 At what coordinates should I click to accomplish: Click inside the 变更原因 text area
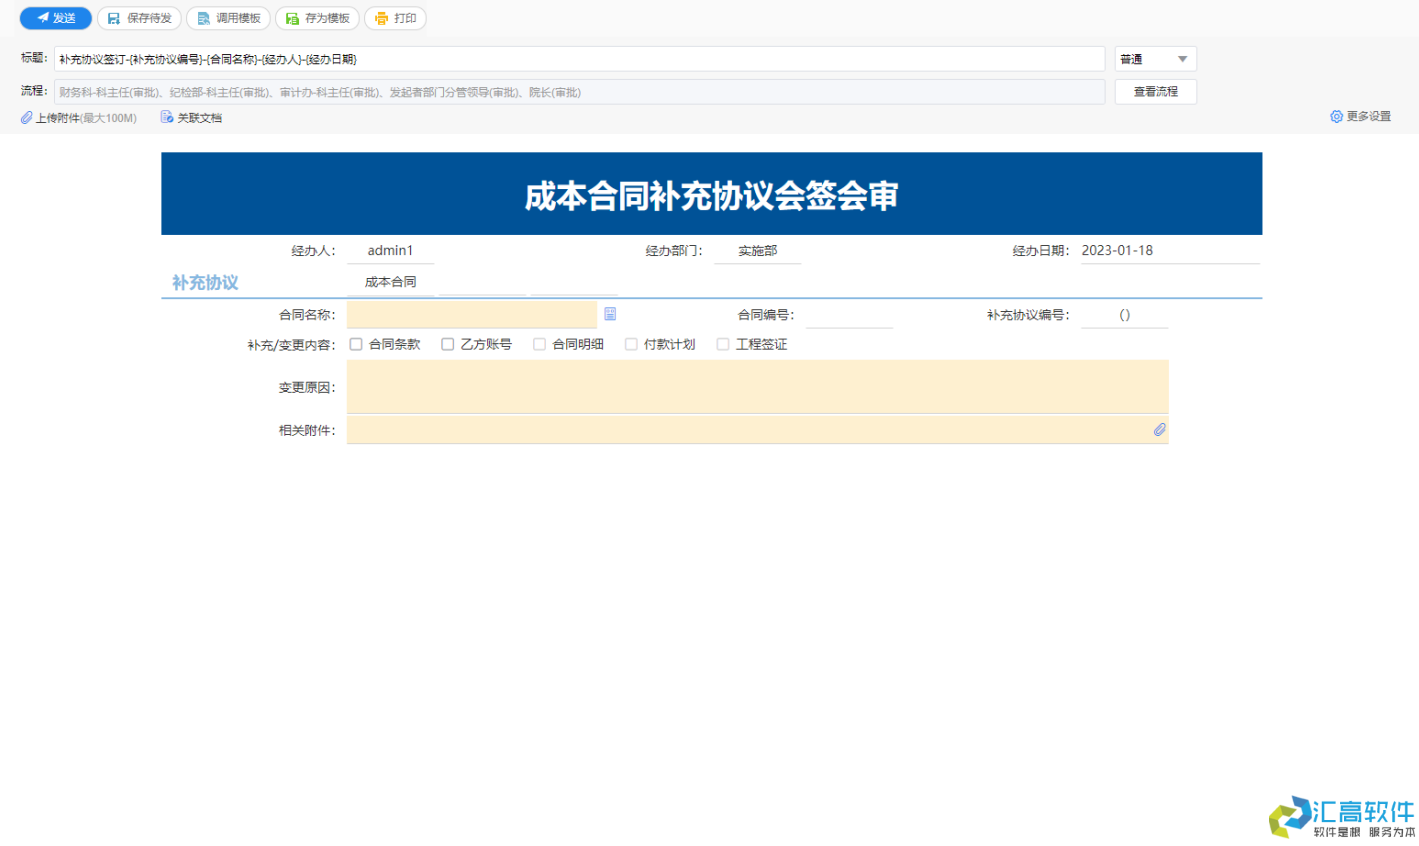pos(757,387)
